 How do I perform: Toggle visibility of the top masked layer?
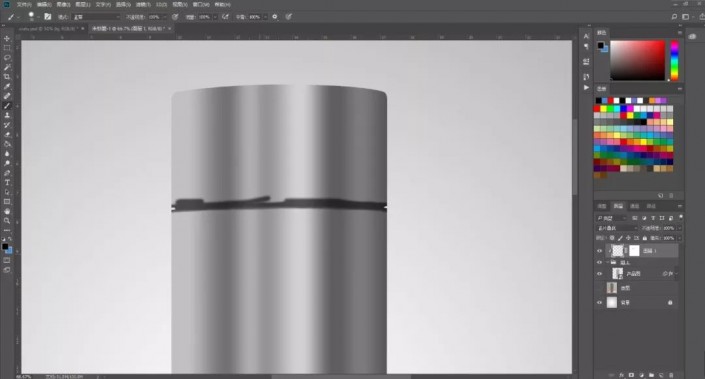click(x=599, y=251)
